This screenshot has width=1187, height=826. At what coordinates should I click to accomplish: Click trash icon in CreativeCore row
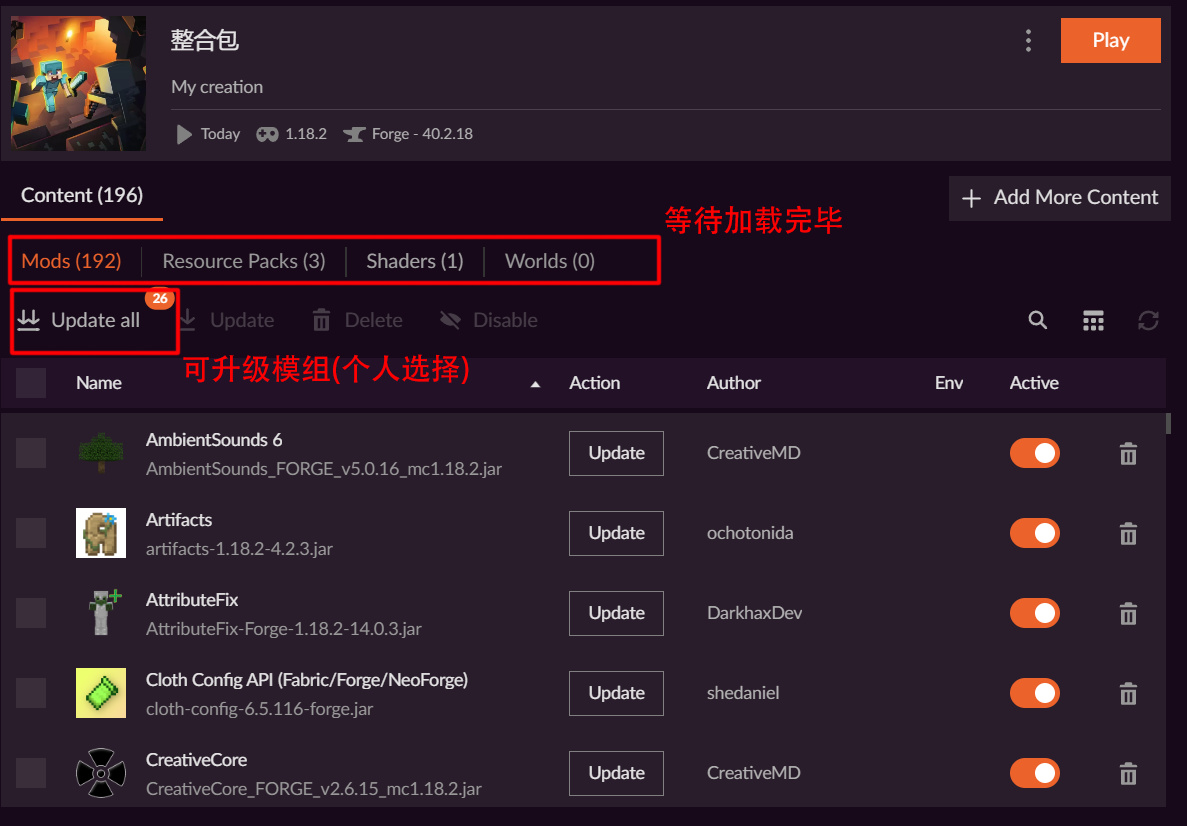coord(1128,774)
